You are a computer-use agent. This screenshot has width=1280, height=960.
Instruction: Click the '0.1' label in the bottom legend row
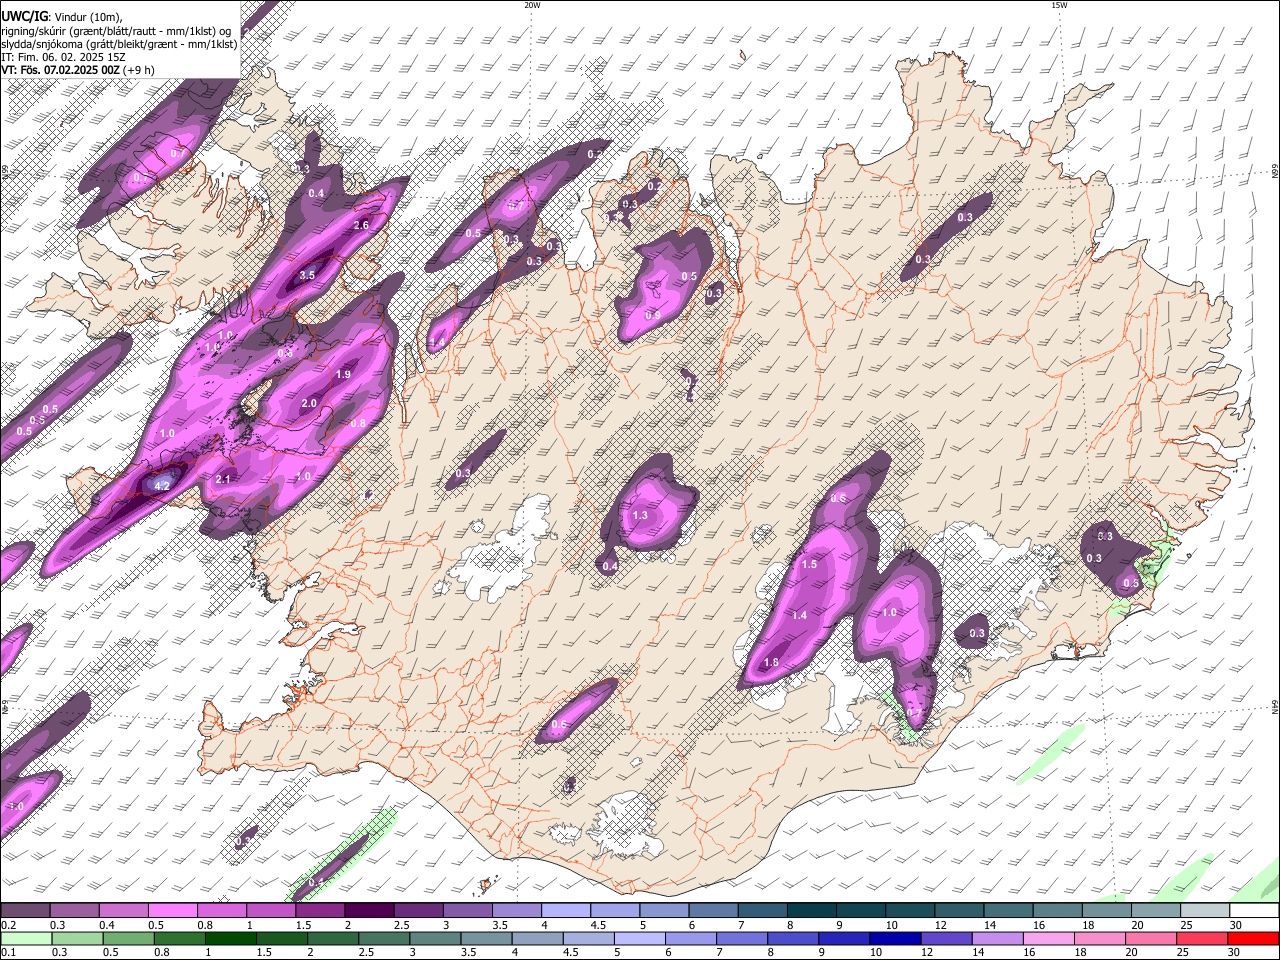point(8,953)
